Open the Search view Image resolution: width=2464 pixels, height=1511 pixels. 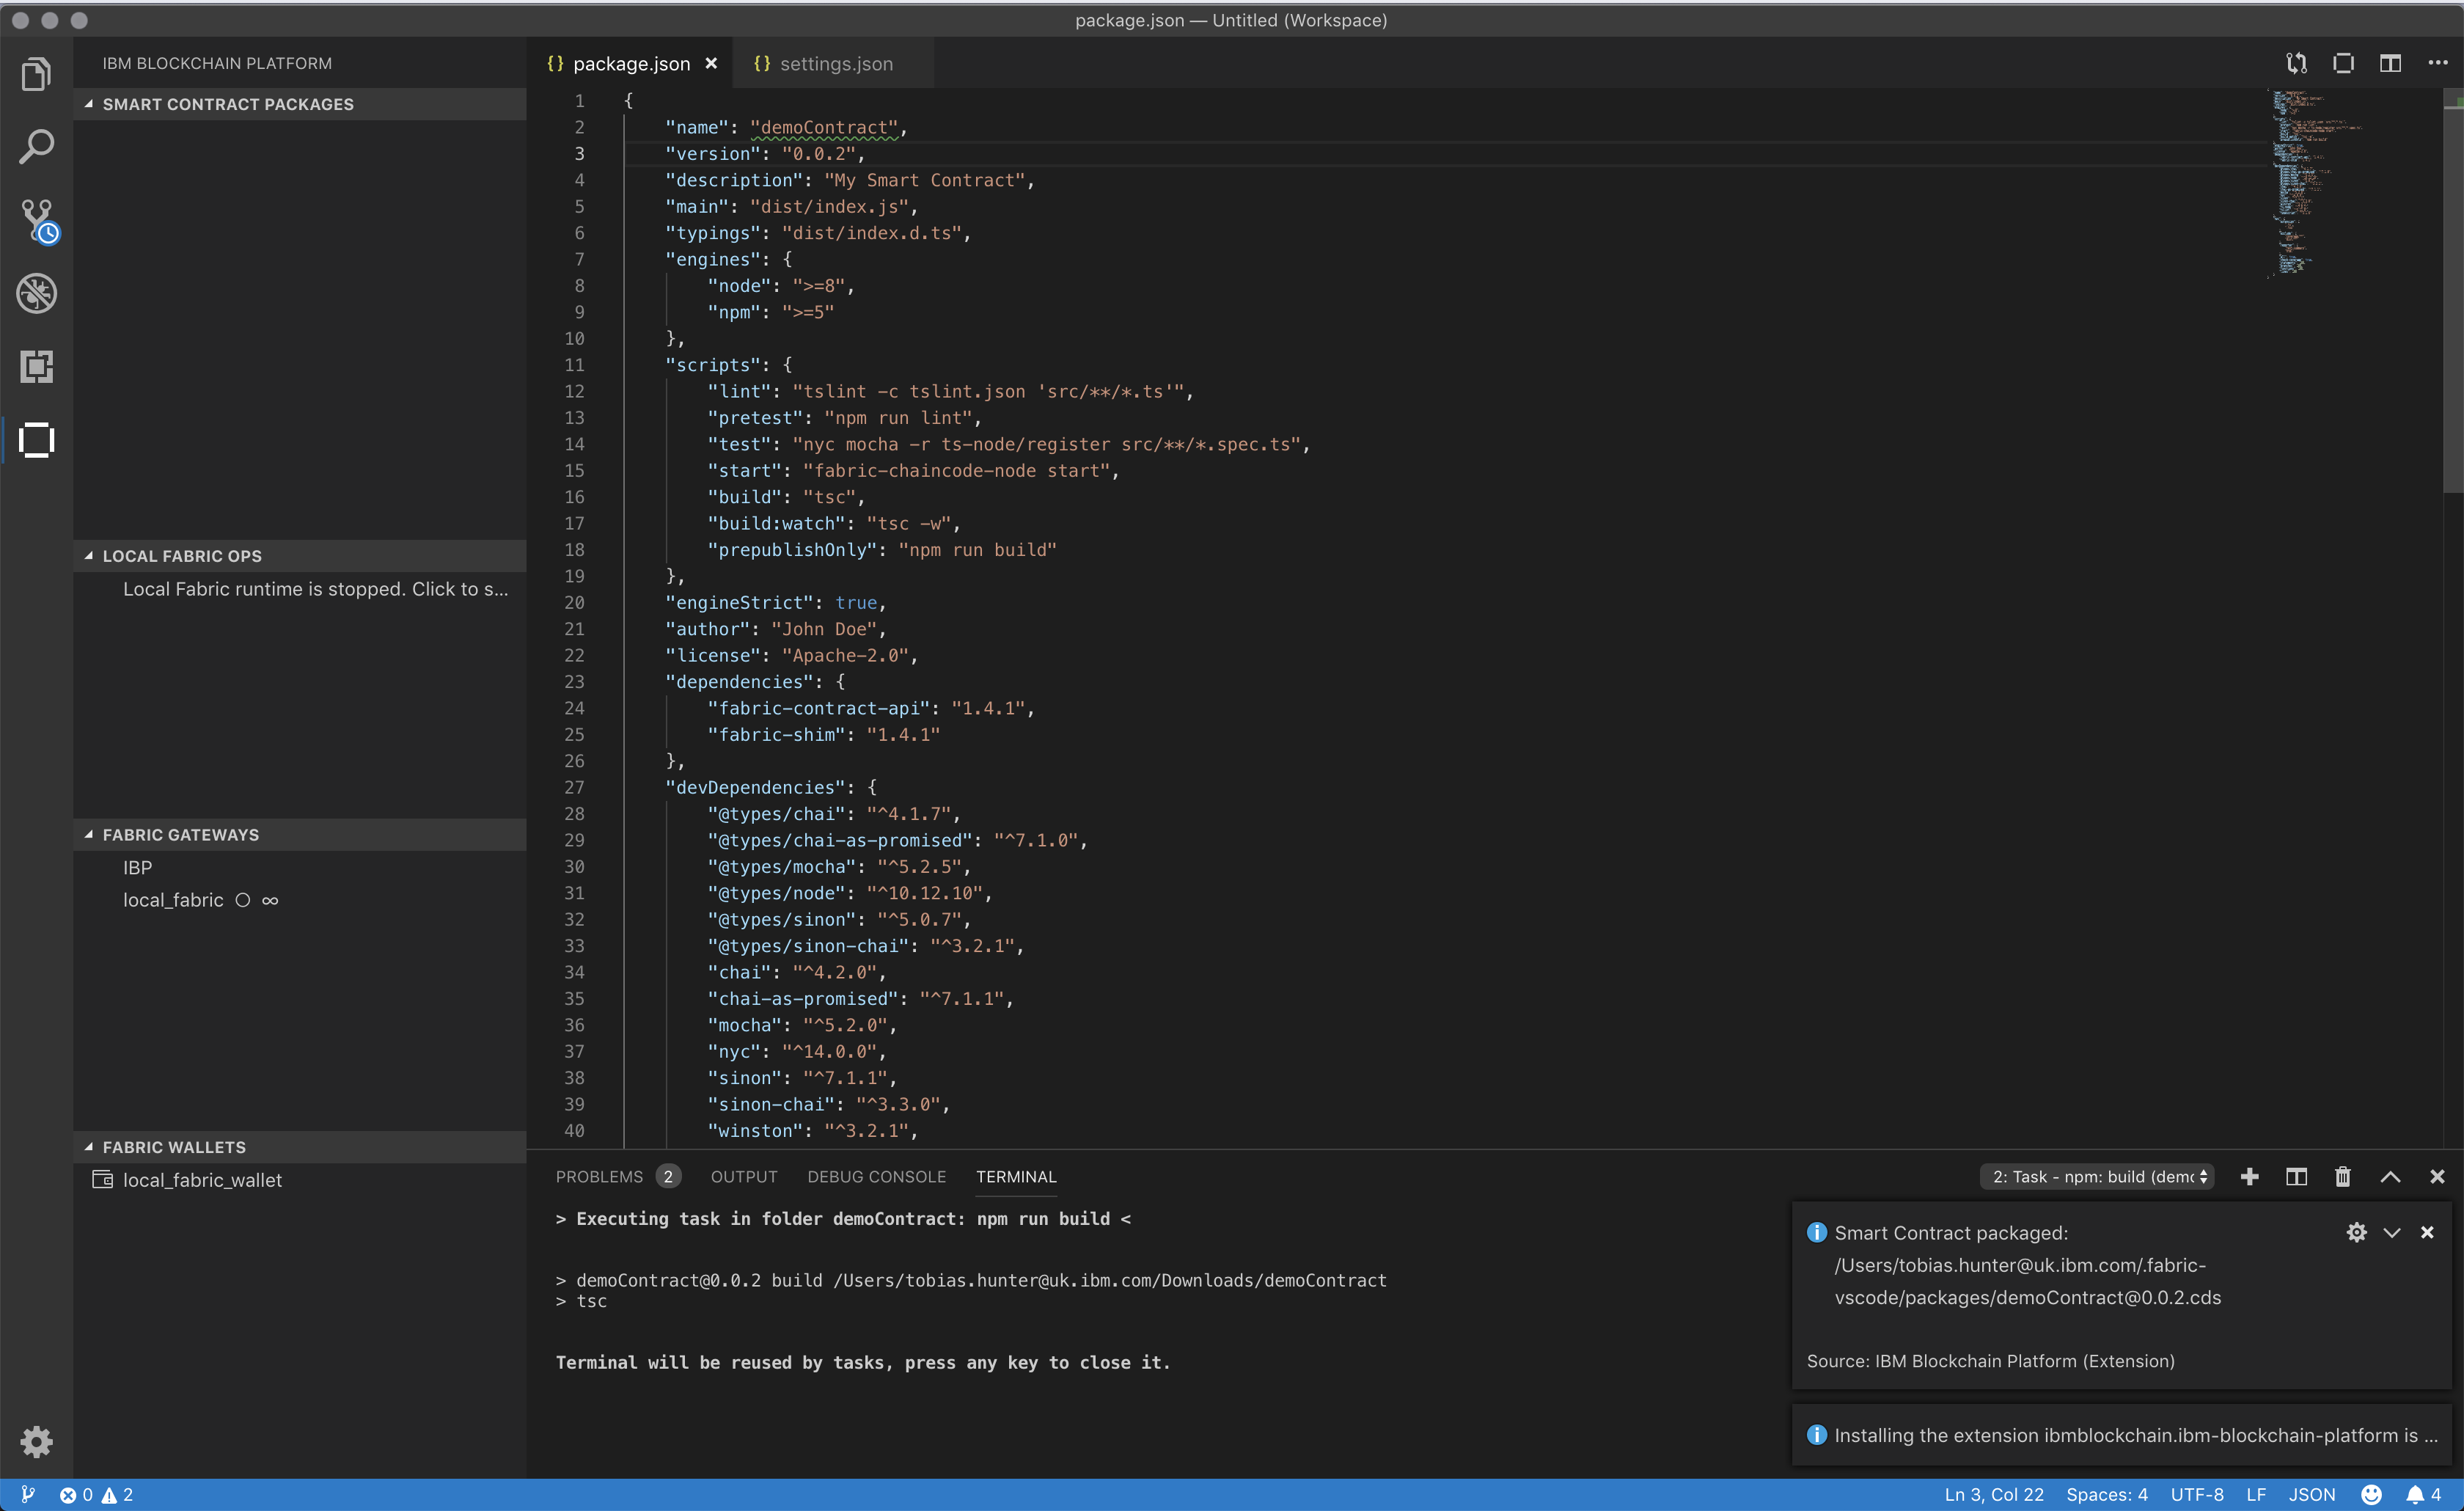click(37, 146)
